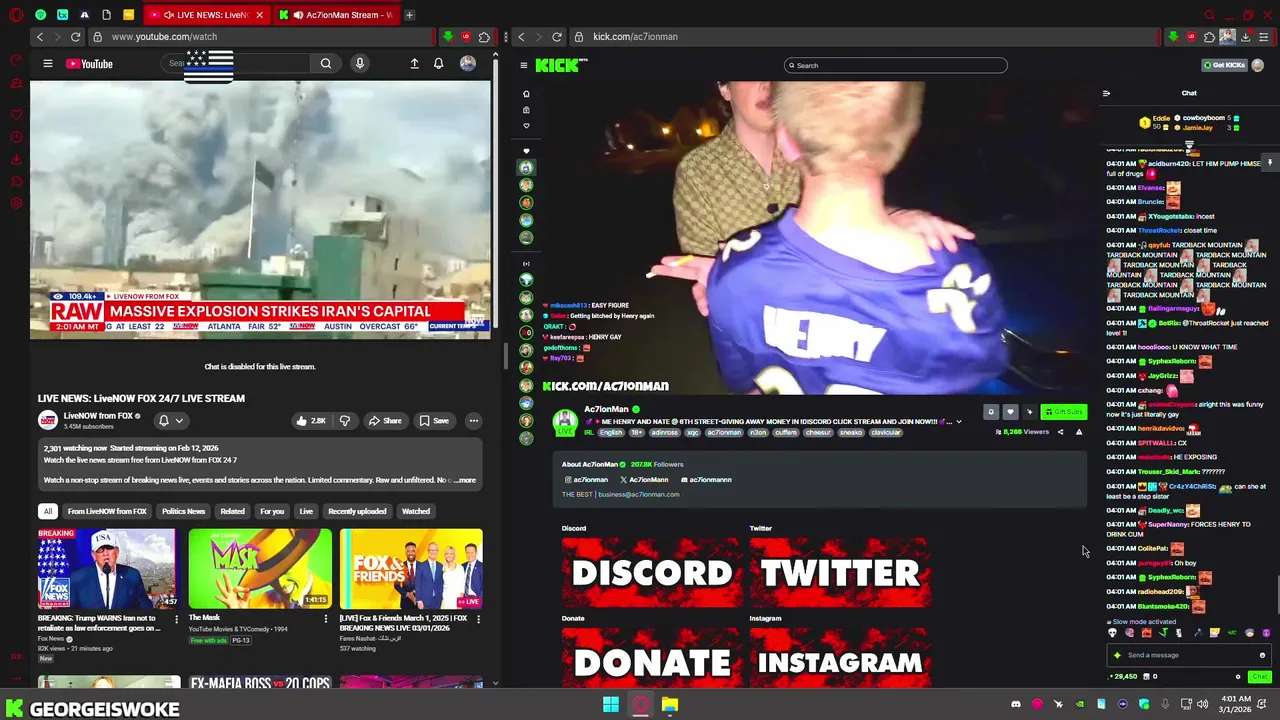Select the All filter chip
Viewport: 1280px width, 720px height.
pos(47,511)
